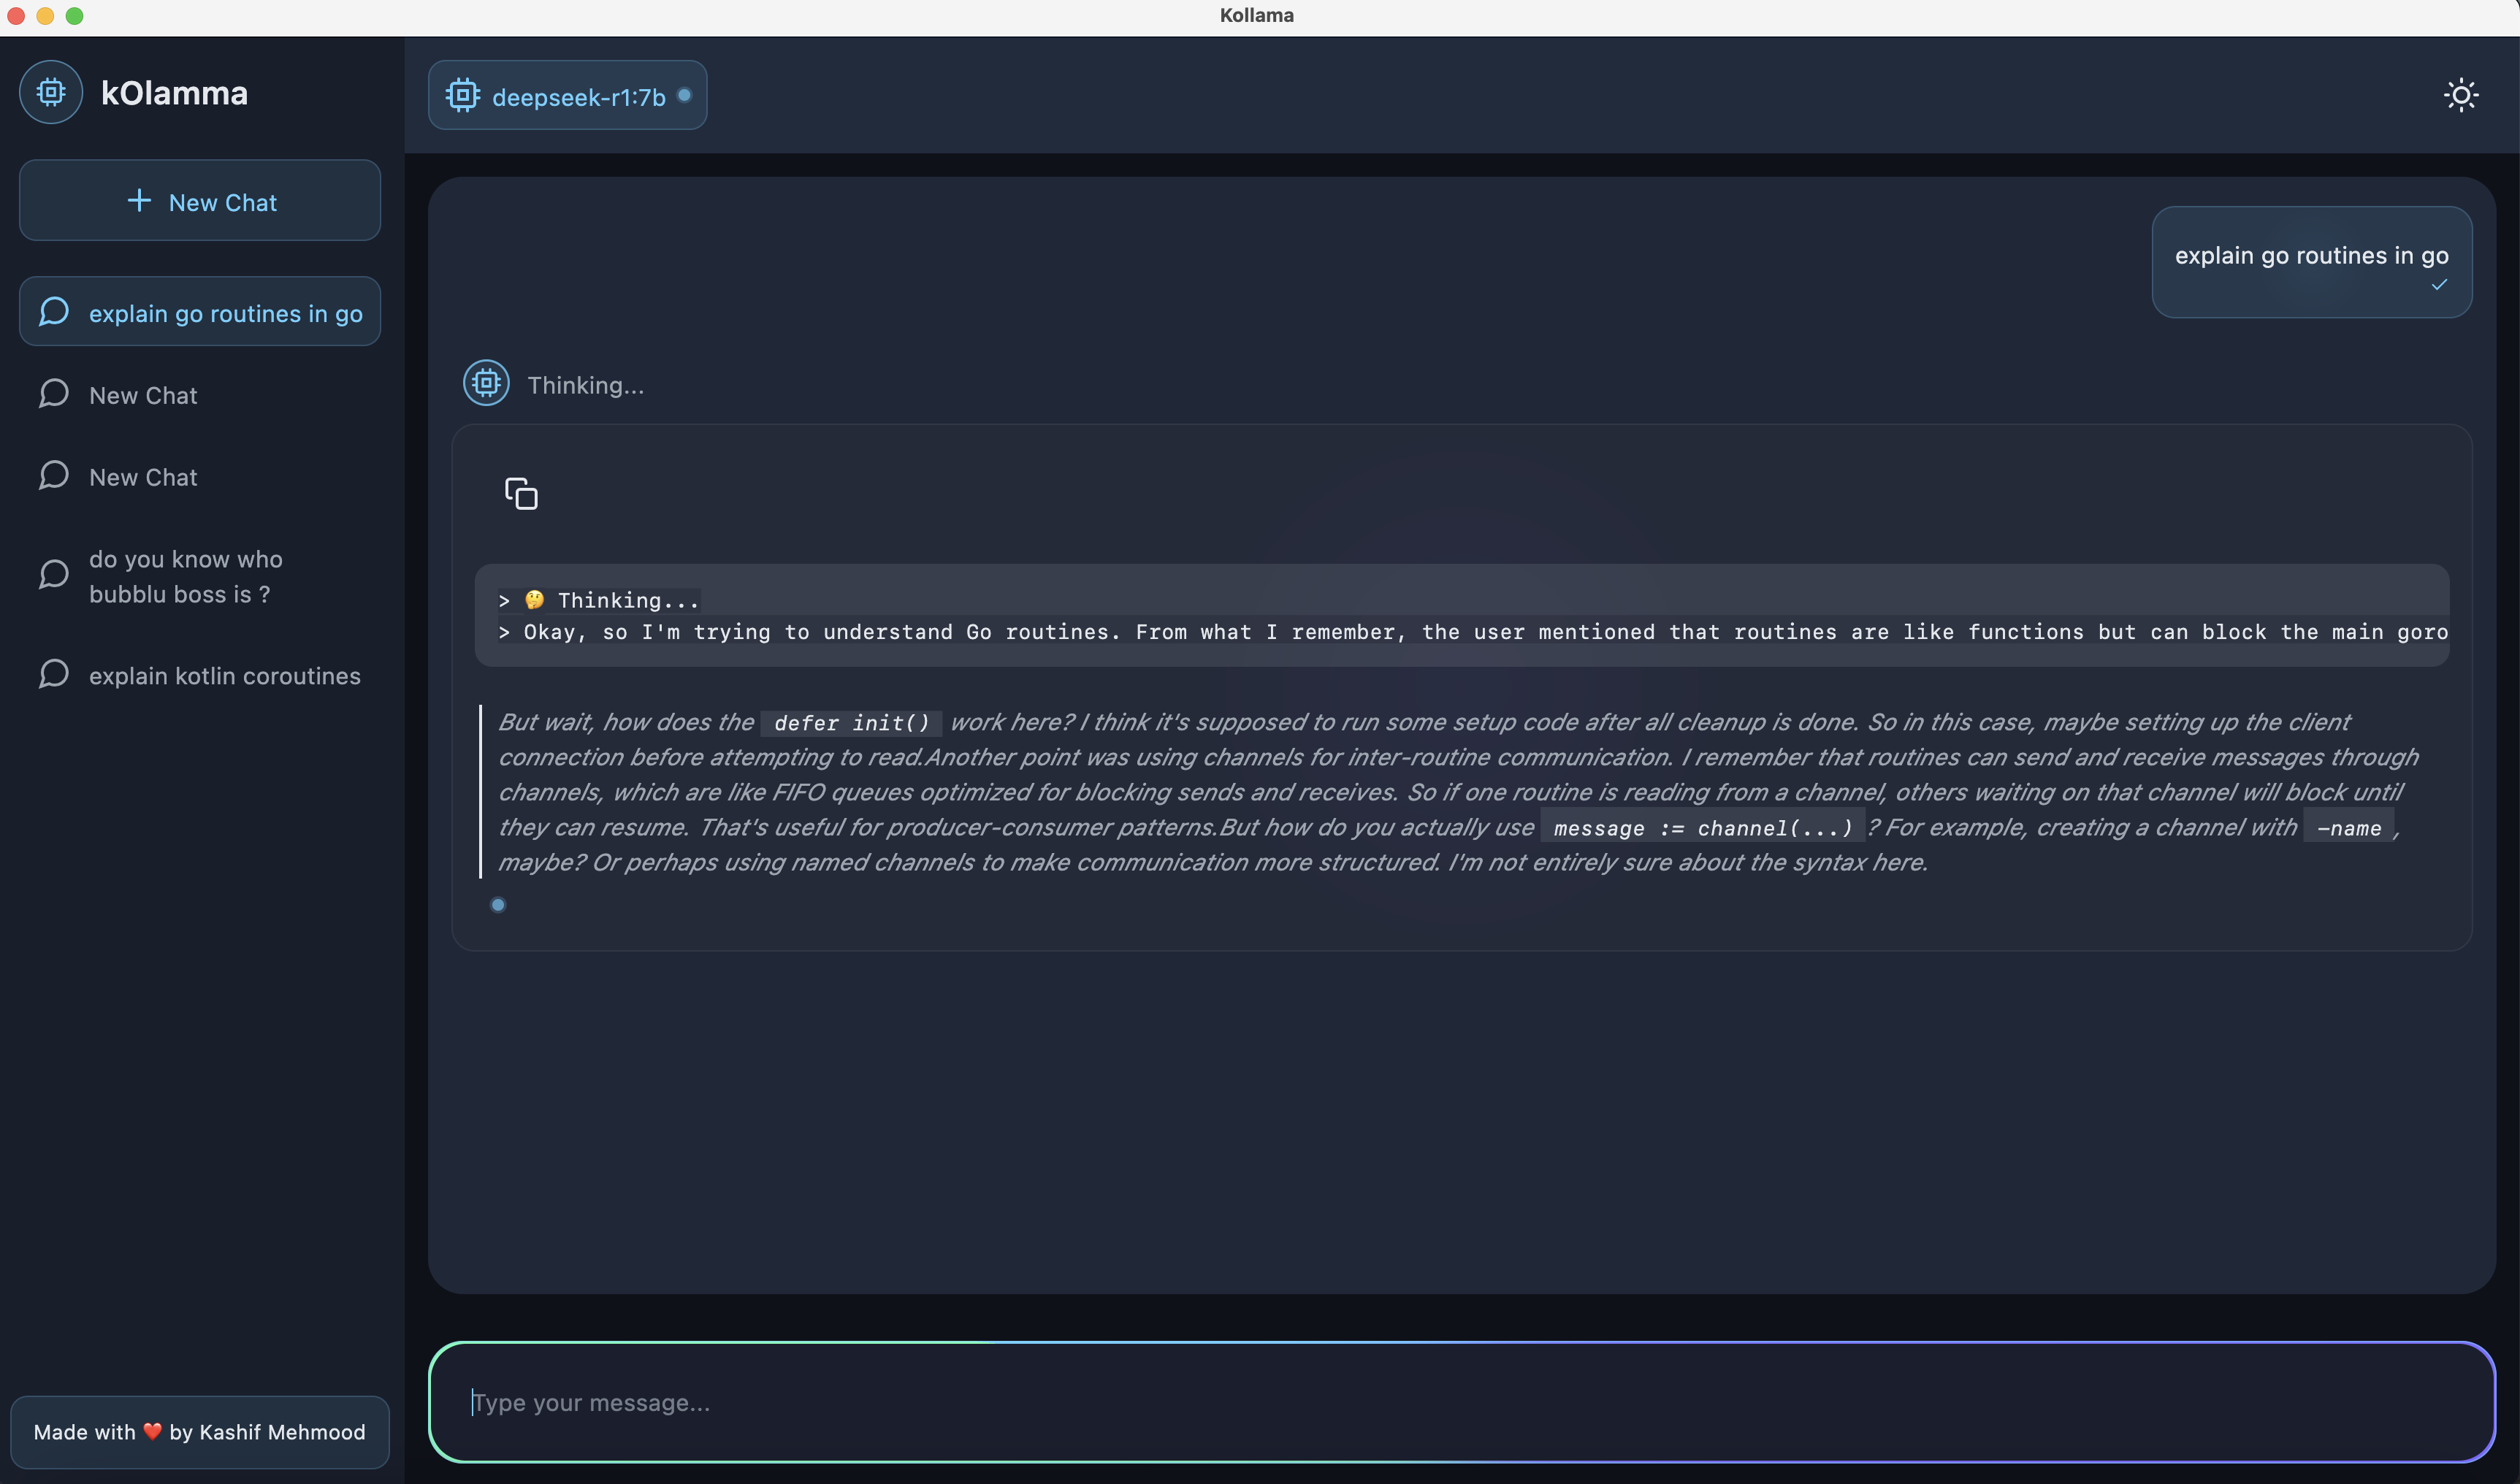Open the 'bubblu boss' chat

click(x=185, y=576)
